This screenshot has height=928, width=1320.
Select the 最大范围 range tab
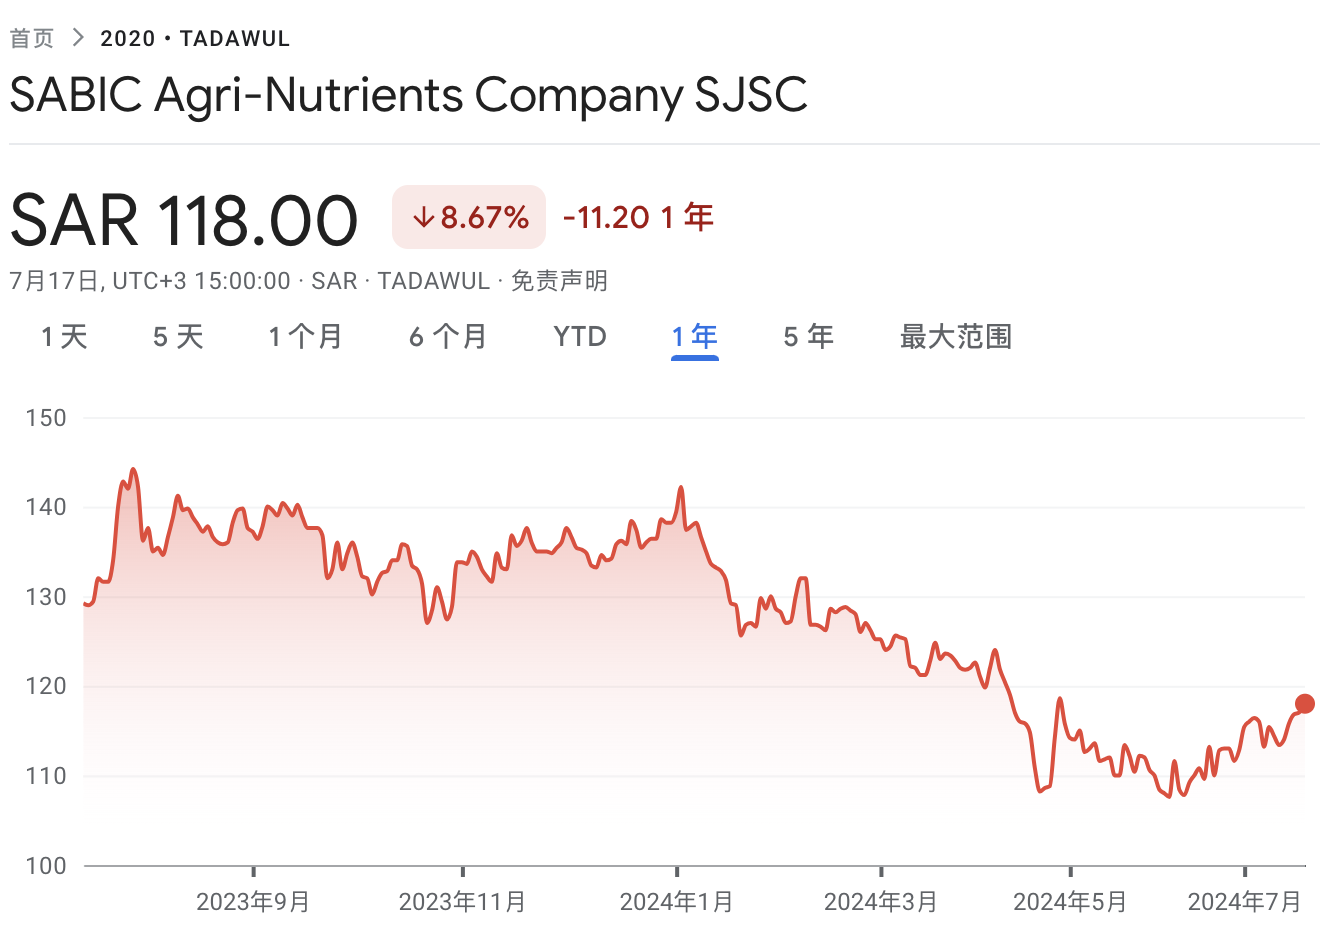pos(955,337)
